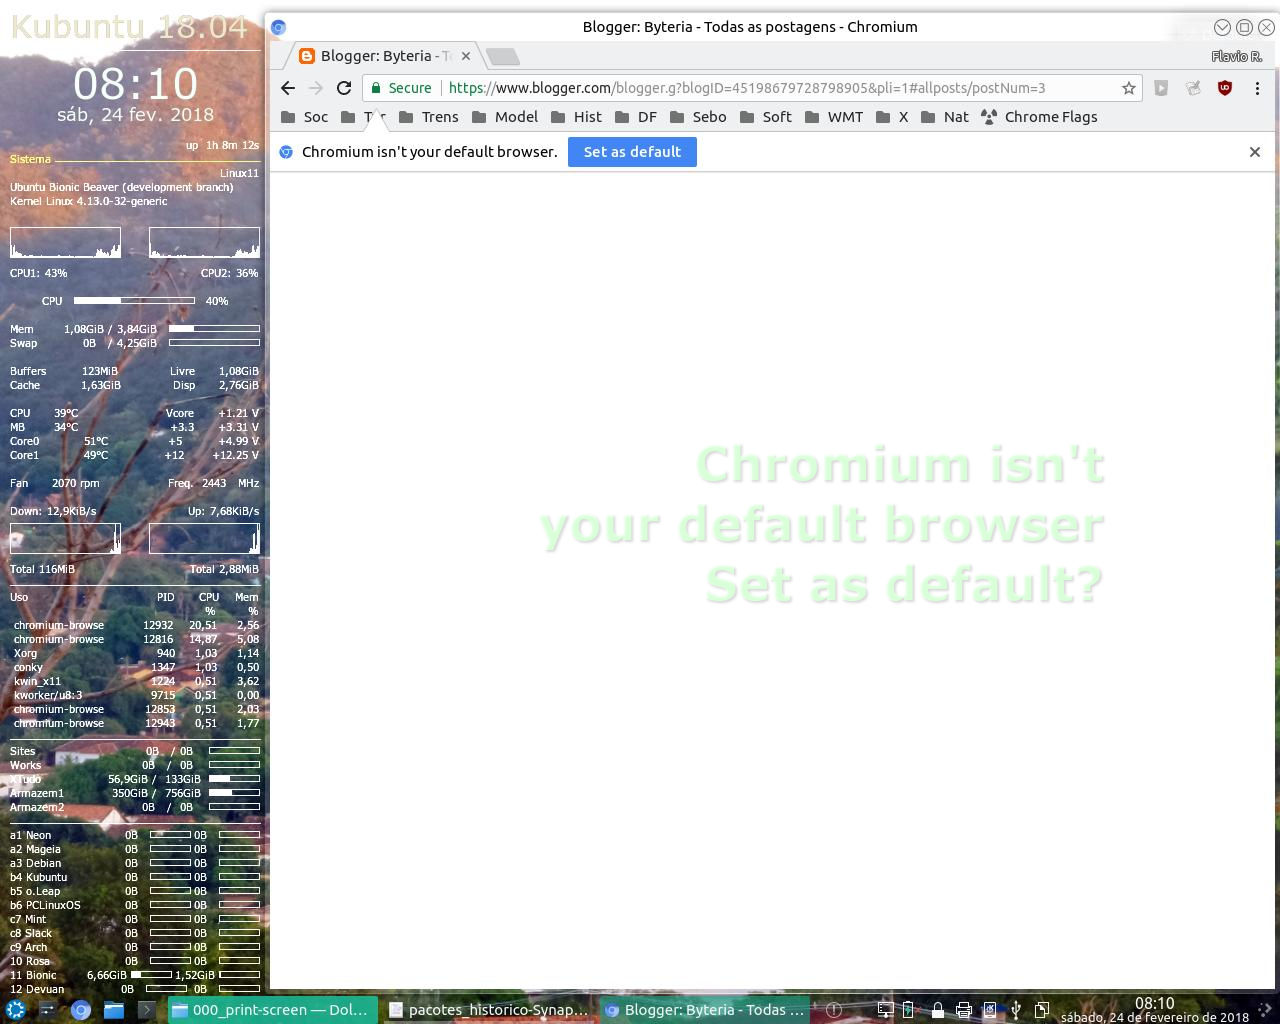1280x1024 pixels.
Task: Open the USB device icon in system tray
Action: 1016,1010
